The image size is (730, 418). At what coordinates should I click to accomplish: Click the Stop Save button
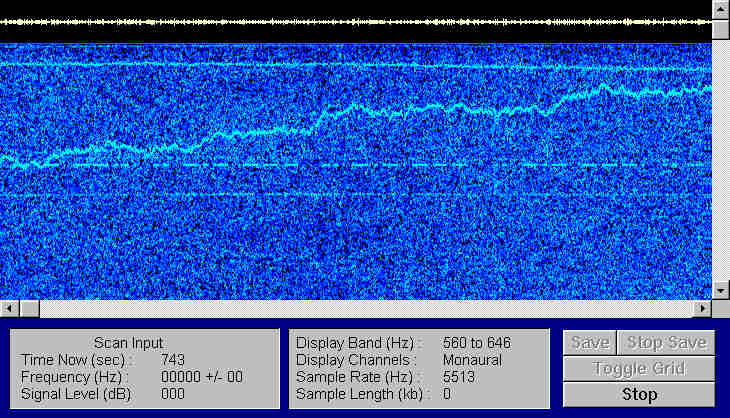666,343
